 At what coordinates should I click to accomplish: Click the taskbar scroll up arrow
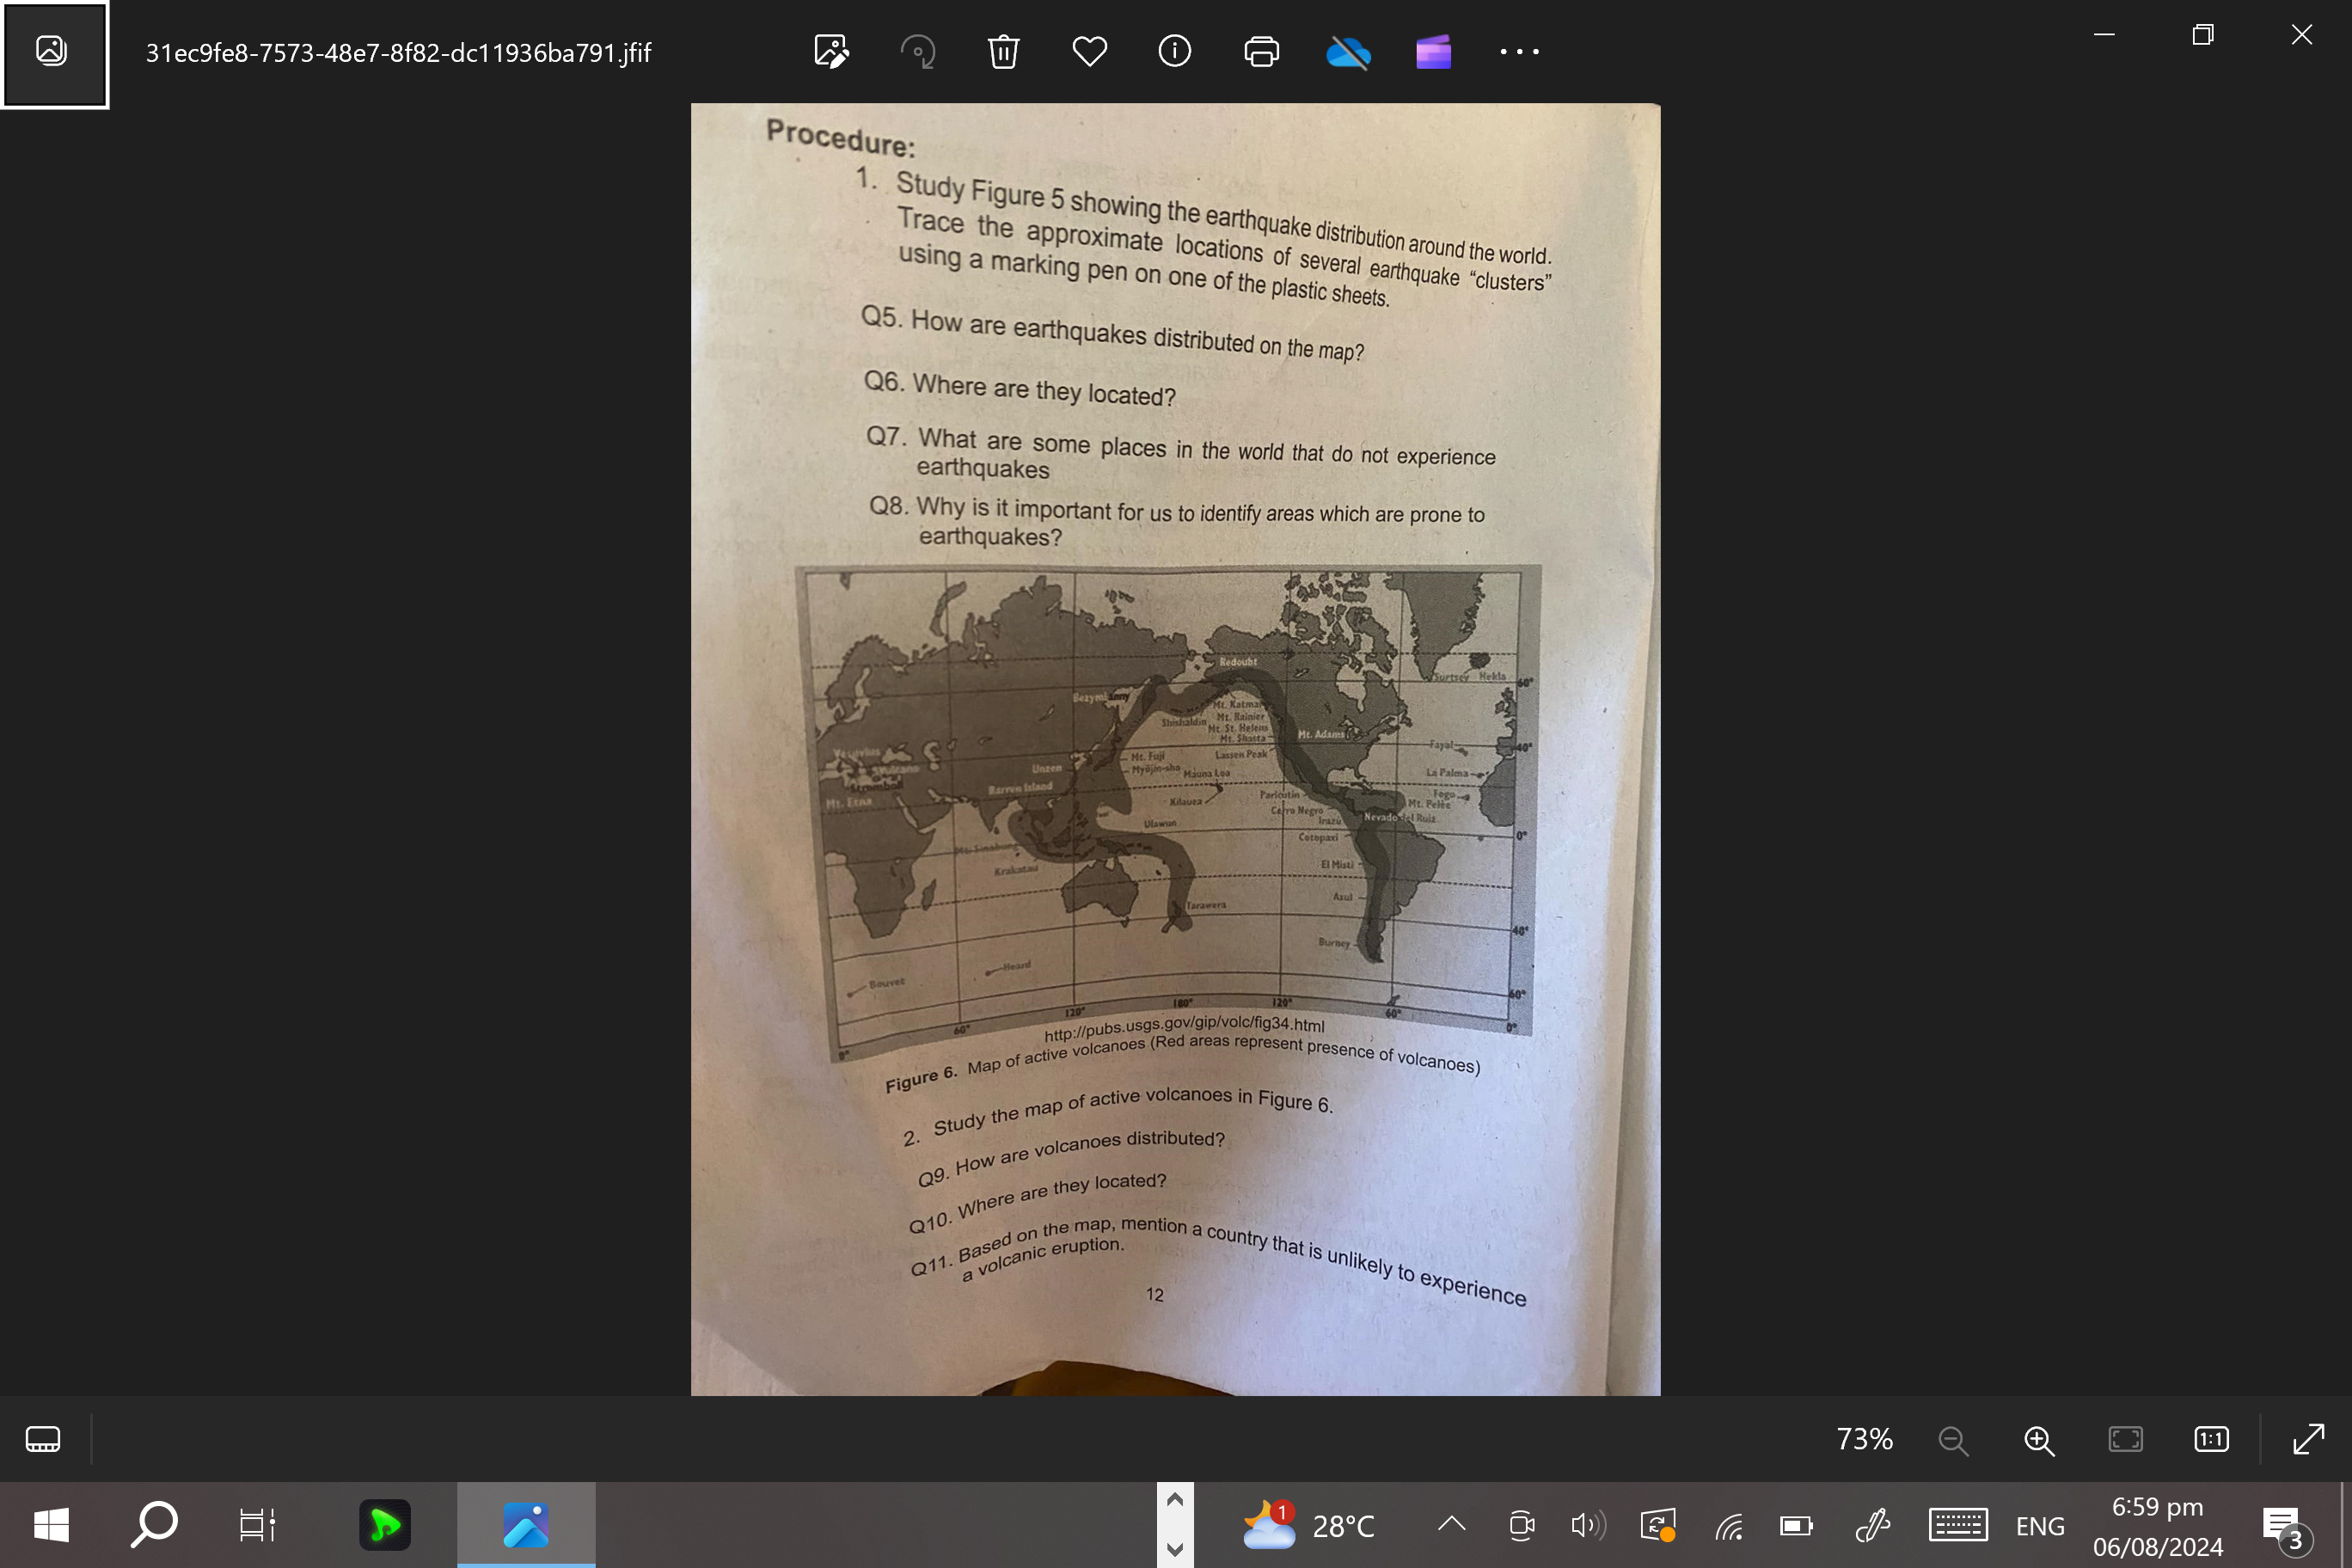point(1175,1500)
